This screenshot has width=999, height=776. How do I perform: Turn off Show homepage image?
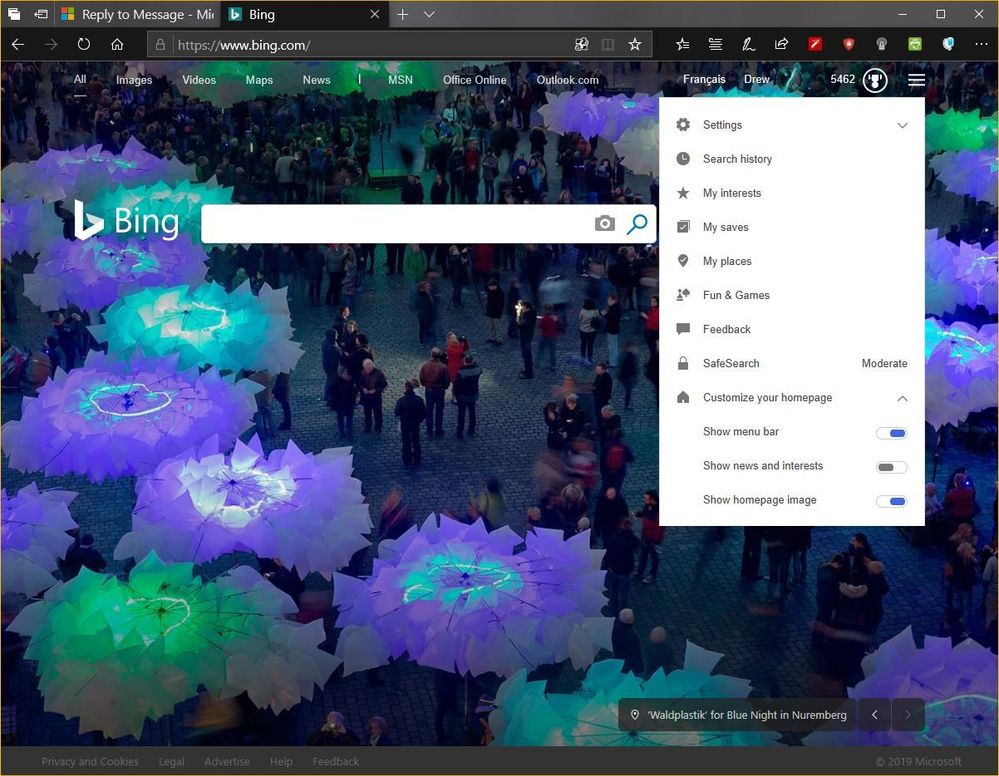[x=891, y=501]
